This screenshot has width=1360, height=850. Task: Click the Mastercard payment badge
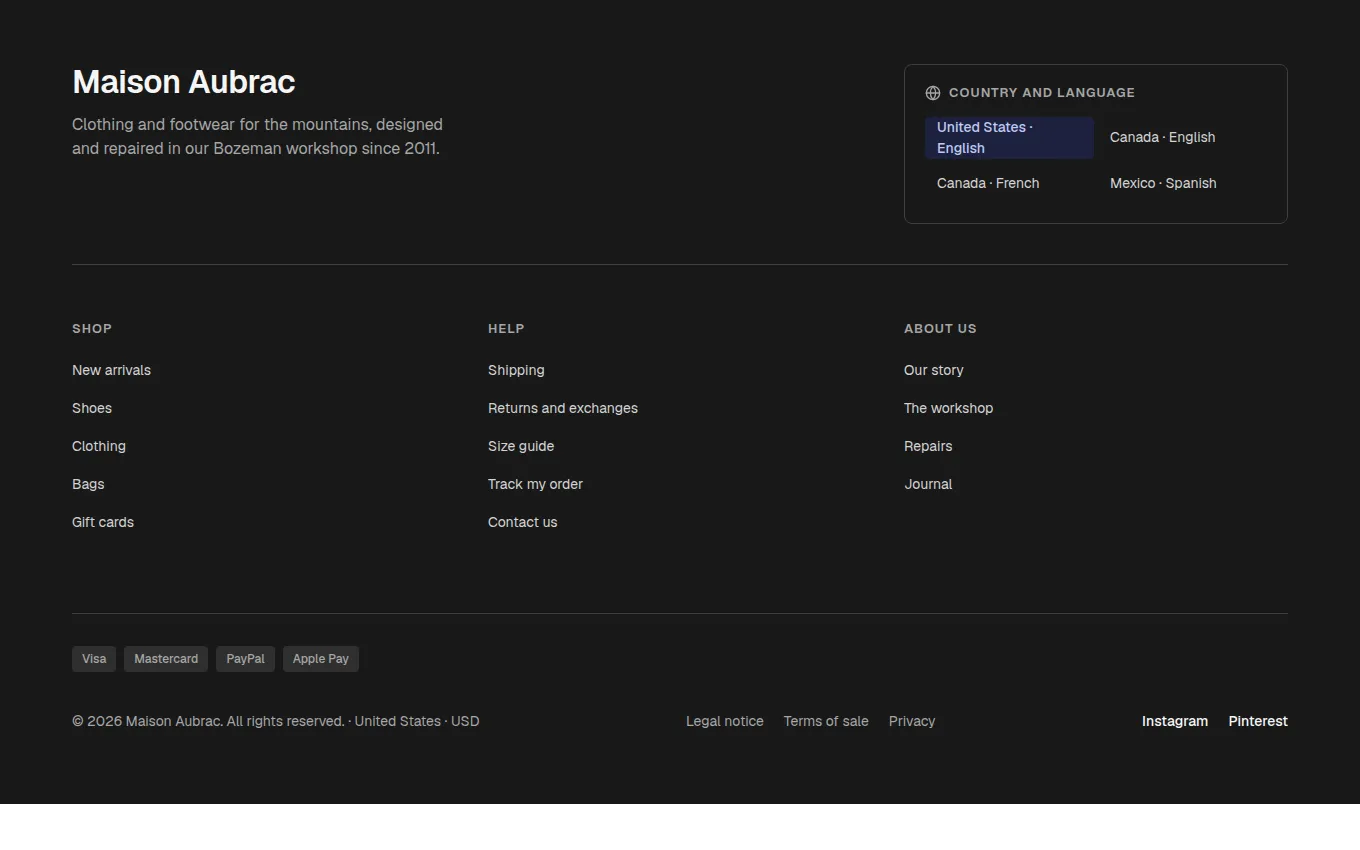[166, 659]
